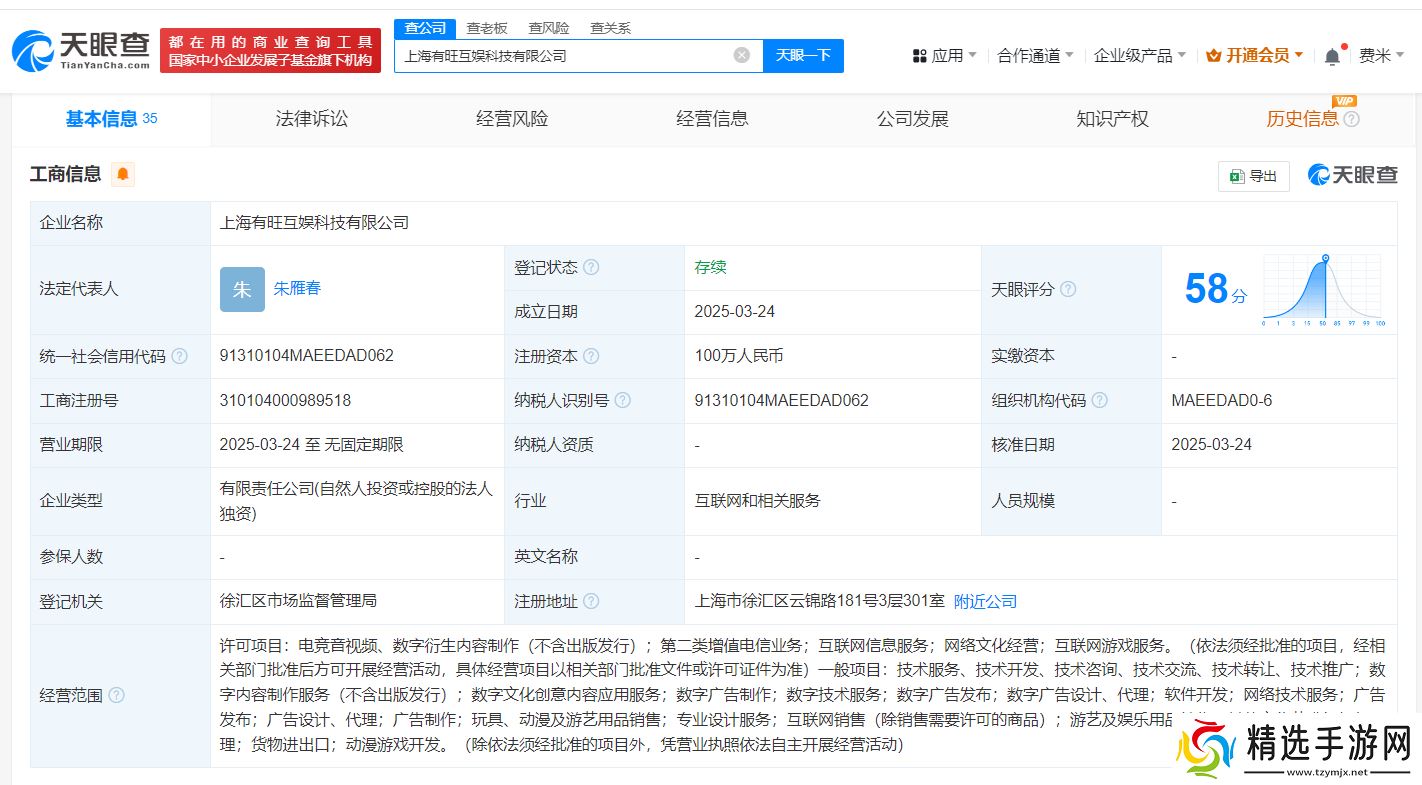1422x785 pixels.
Task: Switch to the 法律诉讼 tab
Action: [312, 119]
